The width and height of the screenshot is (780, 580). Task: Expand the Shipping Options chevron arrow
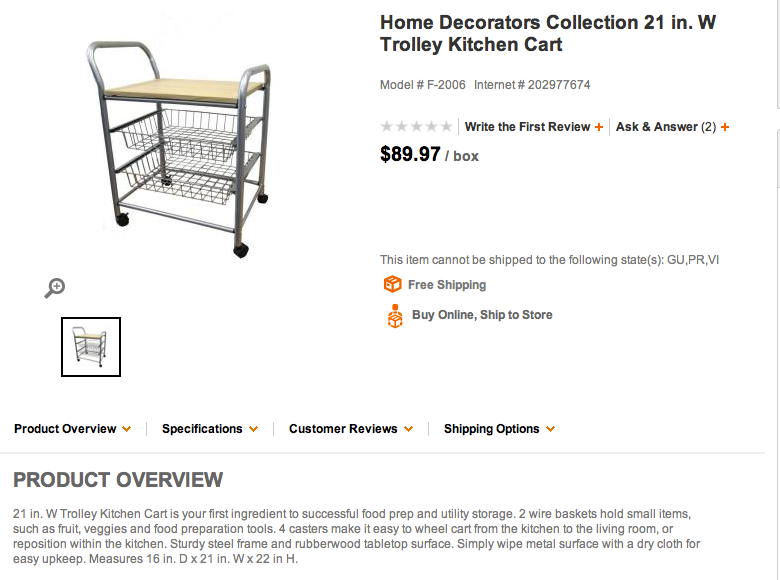point(550,429)
